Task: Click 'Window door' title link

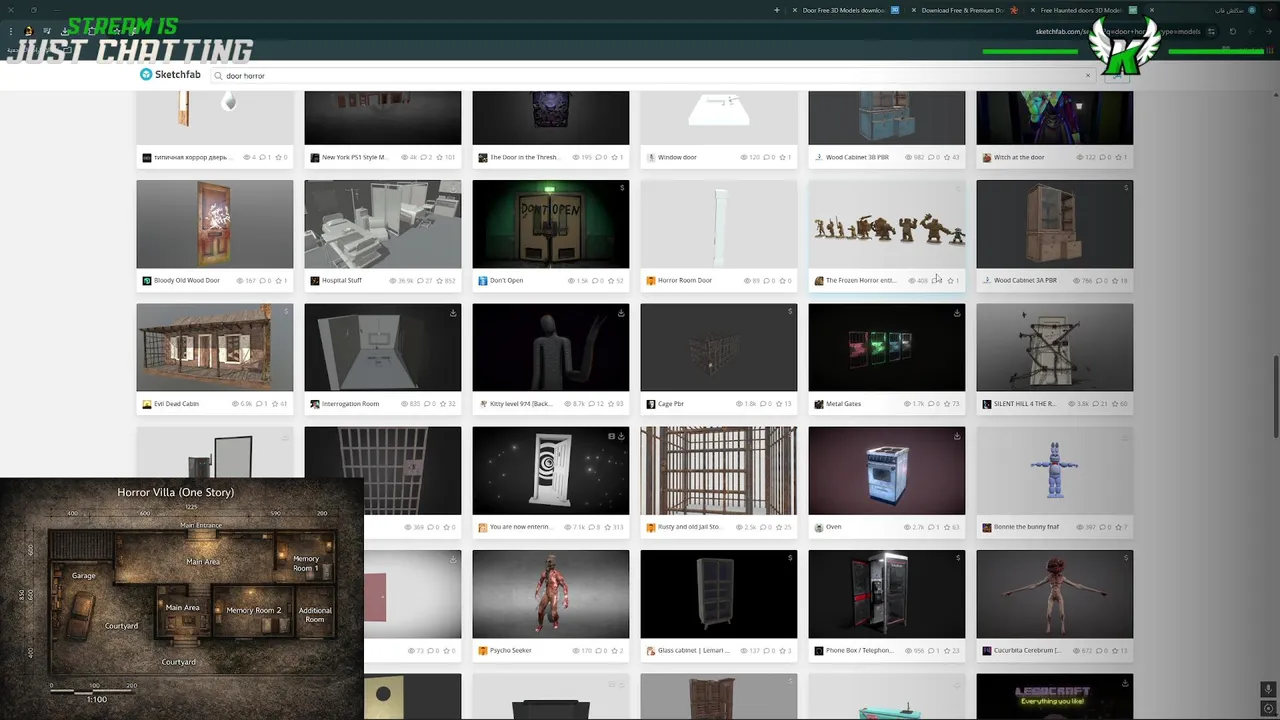Action: click(678, 157)
